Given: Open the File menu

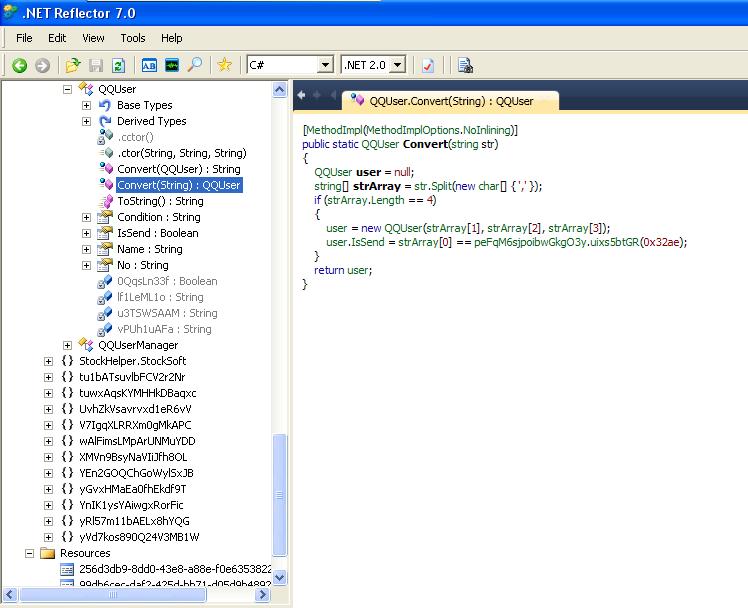Looking at the screenshot, I should coord(24,38).
